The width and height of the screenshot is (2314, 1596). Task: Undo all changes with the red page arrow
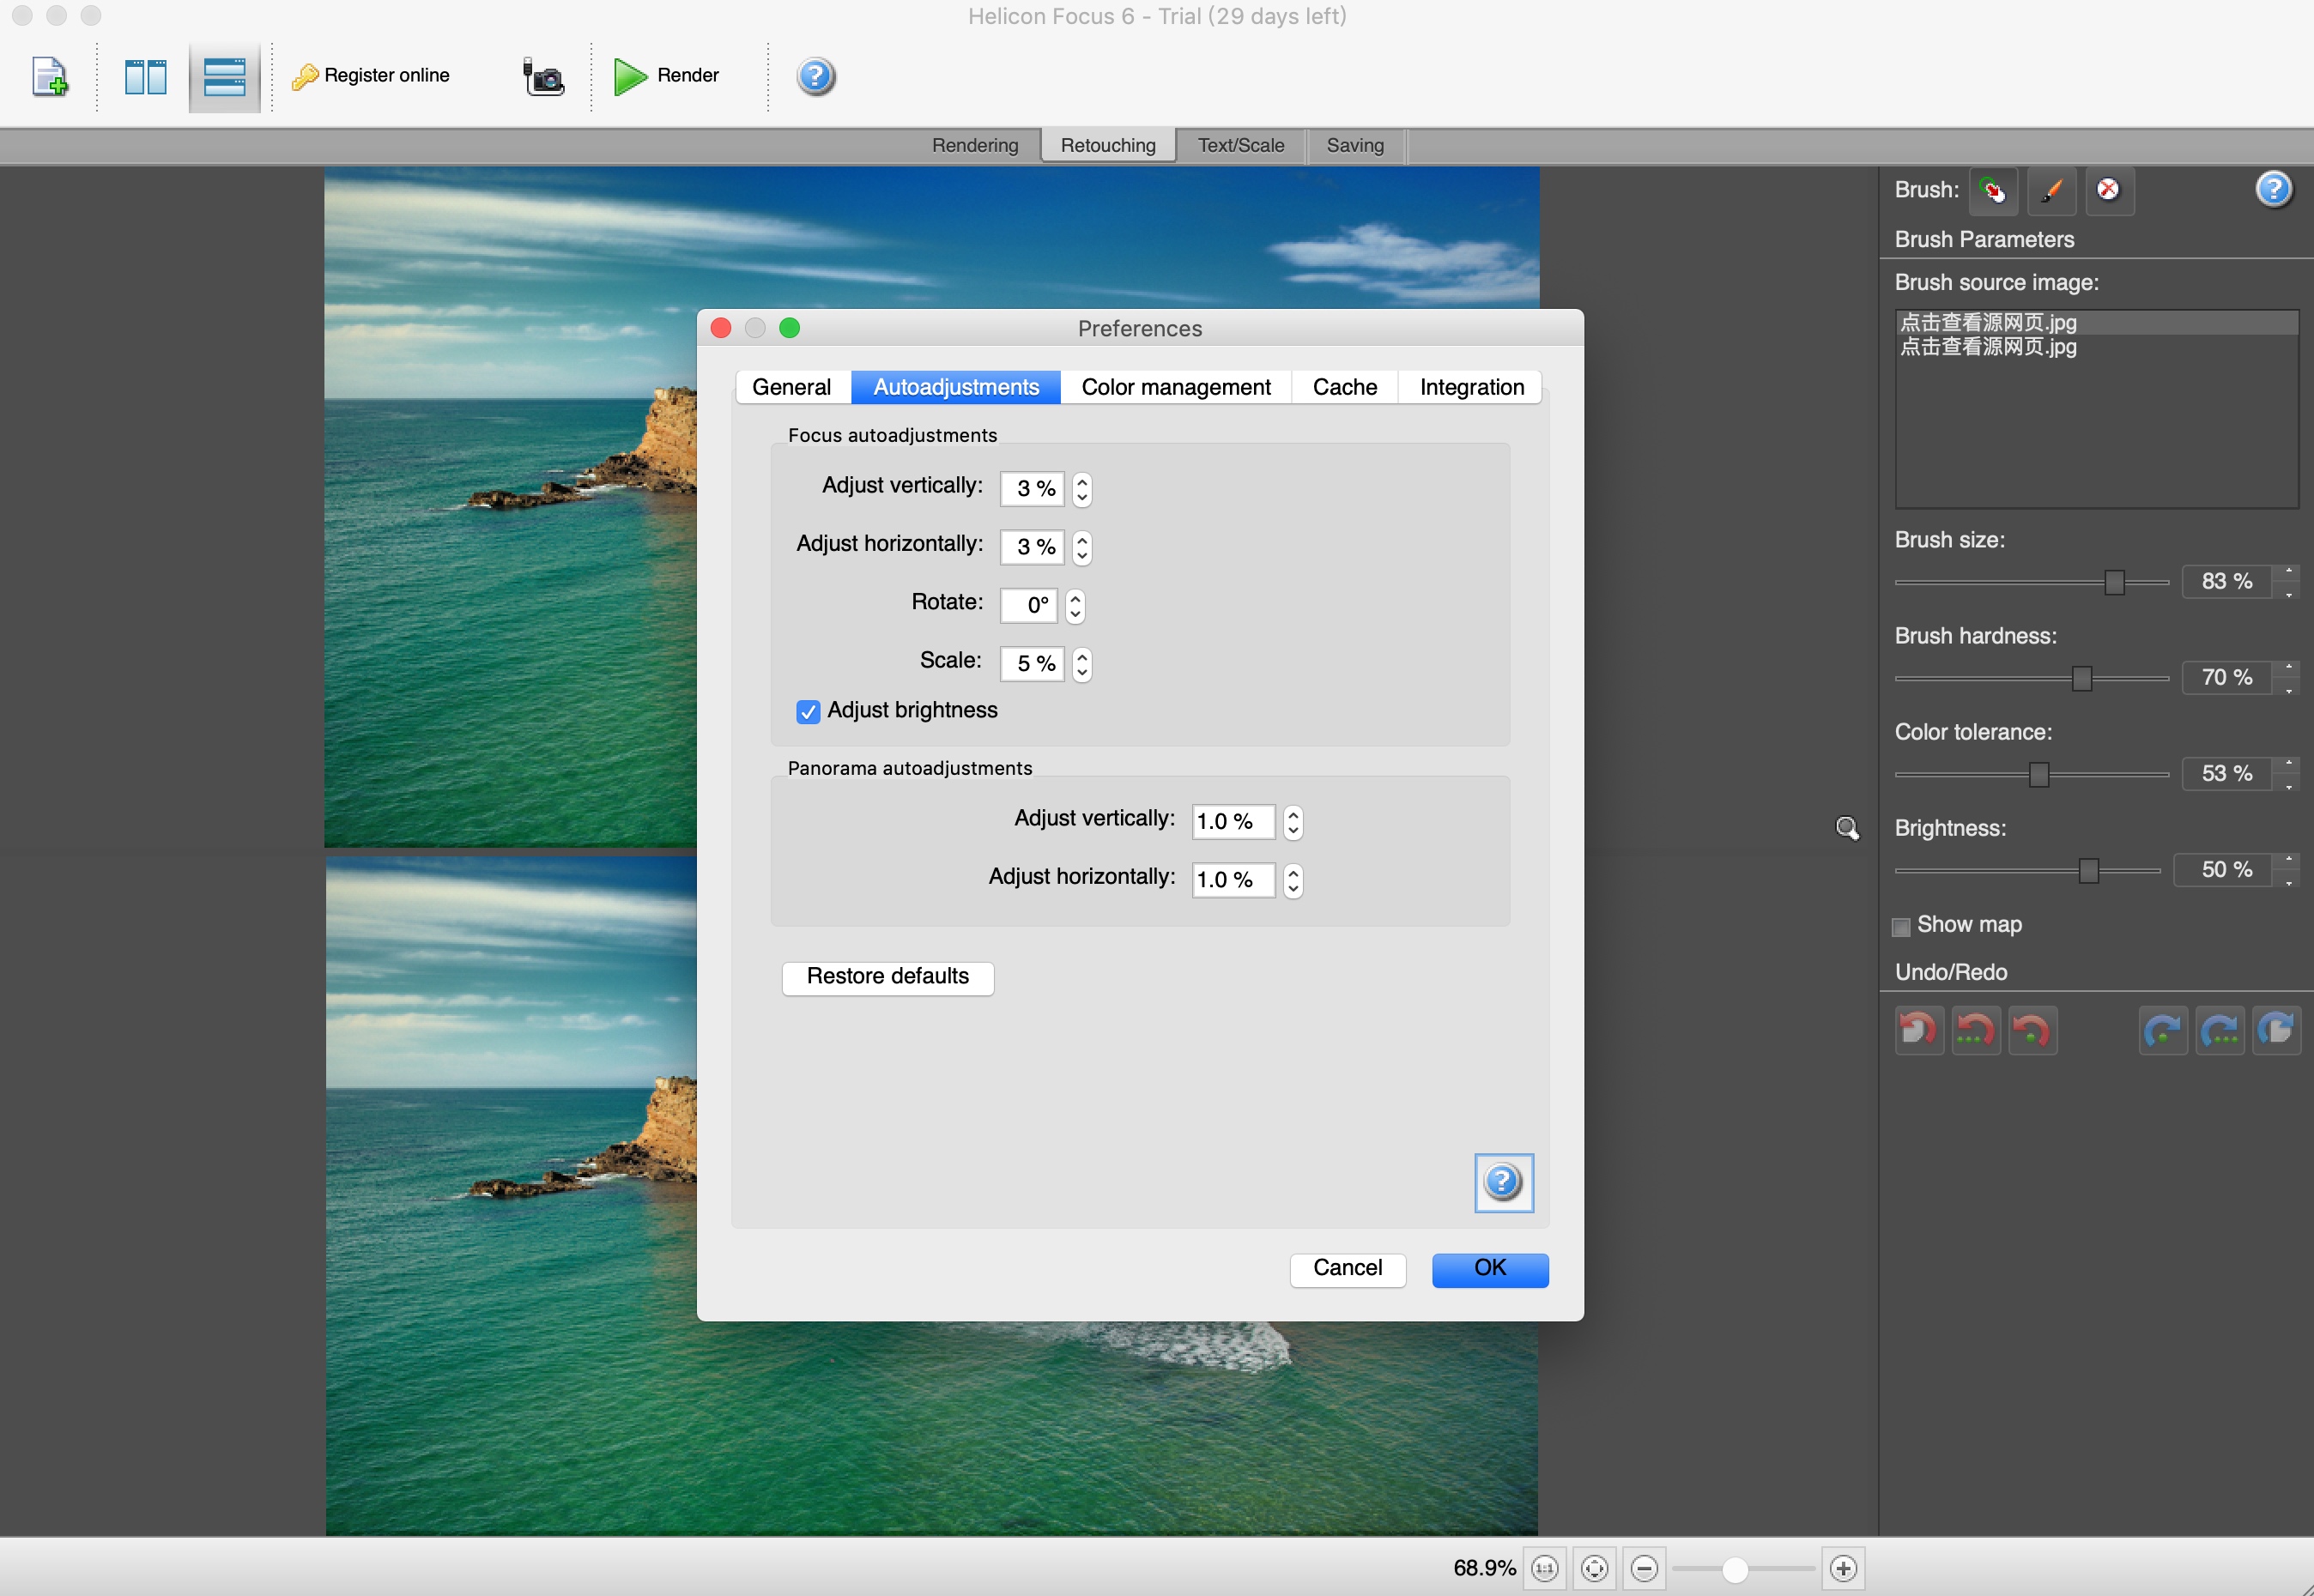[x=1919, y=1030]
